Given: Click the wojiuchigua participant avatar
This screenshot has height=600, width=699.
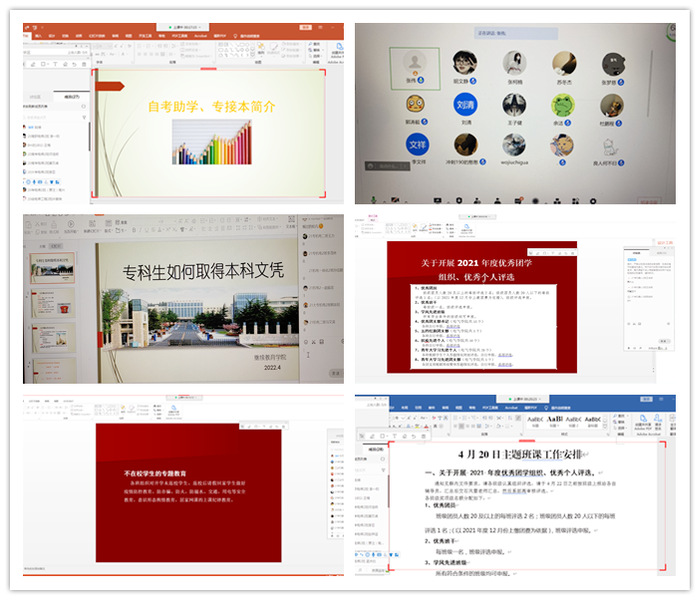Looking at the screenshot, I should (514, 145).
